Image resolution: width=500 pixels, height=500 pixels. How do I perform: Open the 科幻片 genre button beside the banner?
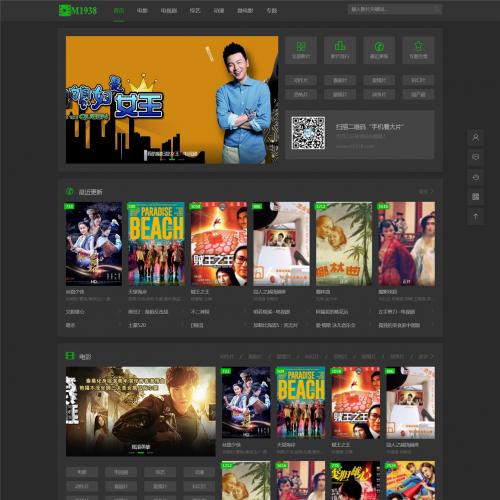418,80
